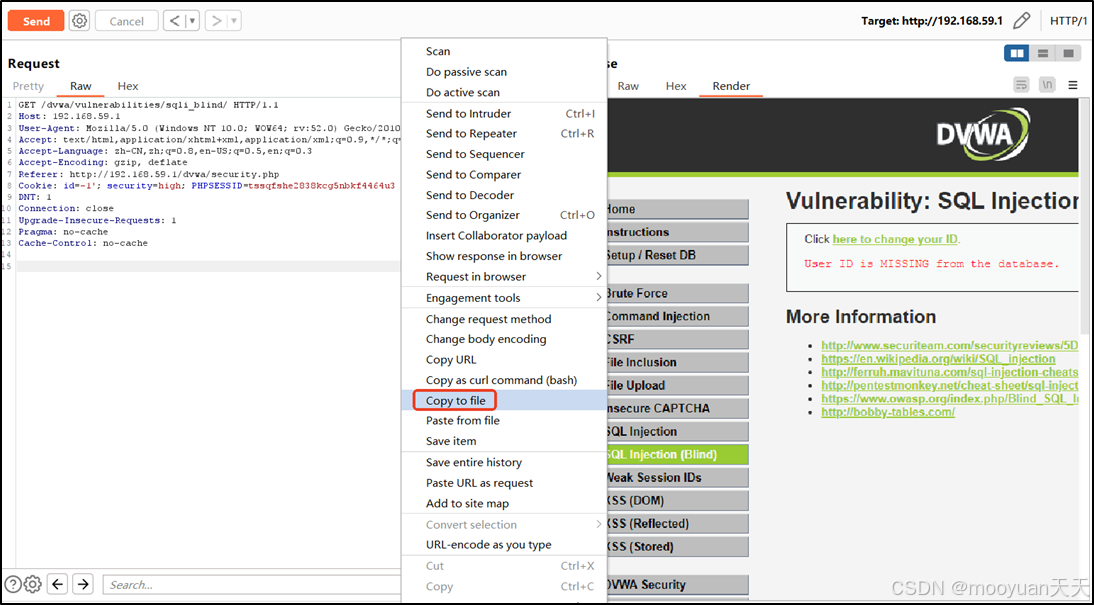
Task: Go forward with the next request arrow
Action: (x=216, y=21)
